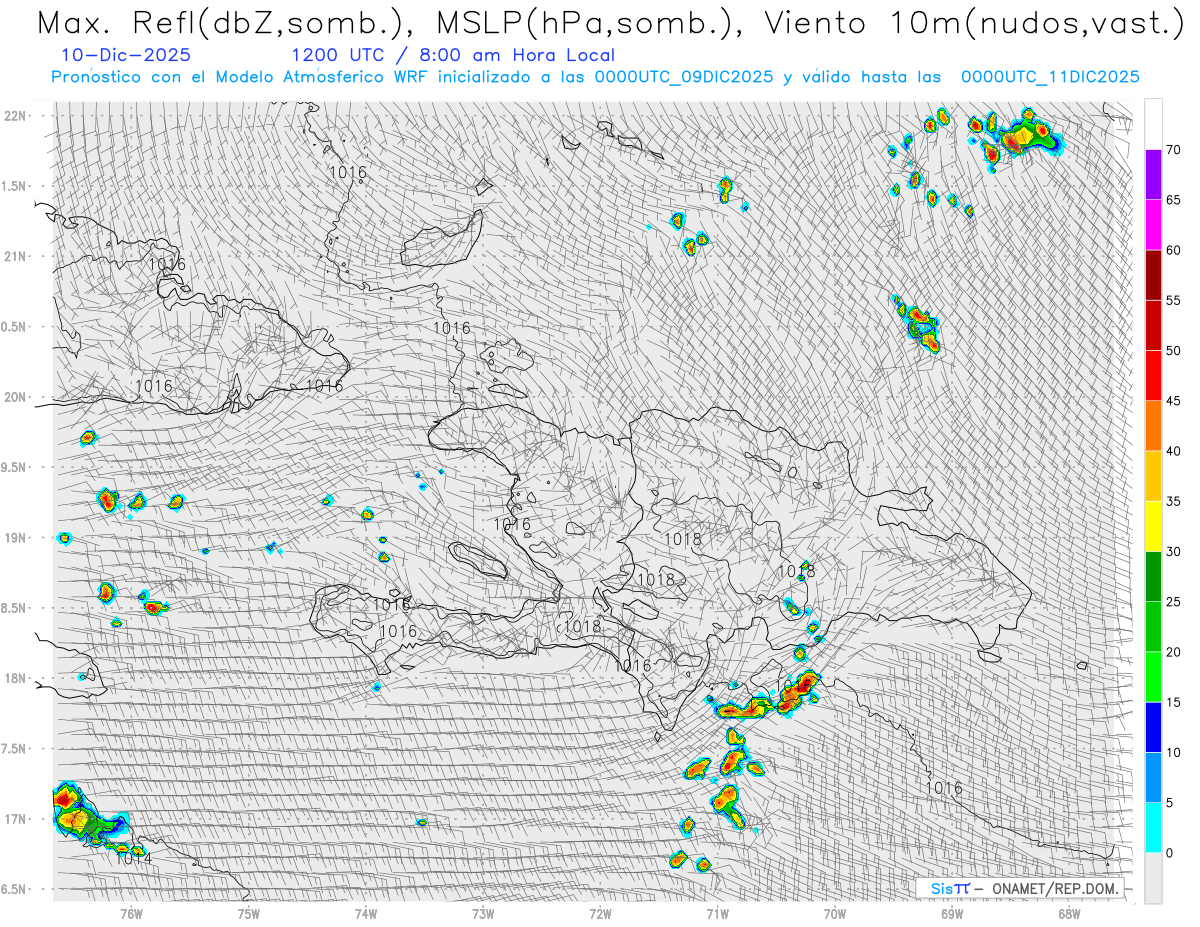
Task: Select the yellow 30-35 dBZ colorbar segment
Action: (x=1153, y=526)
